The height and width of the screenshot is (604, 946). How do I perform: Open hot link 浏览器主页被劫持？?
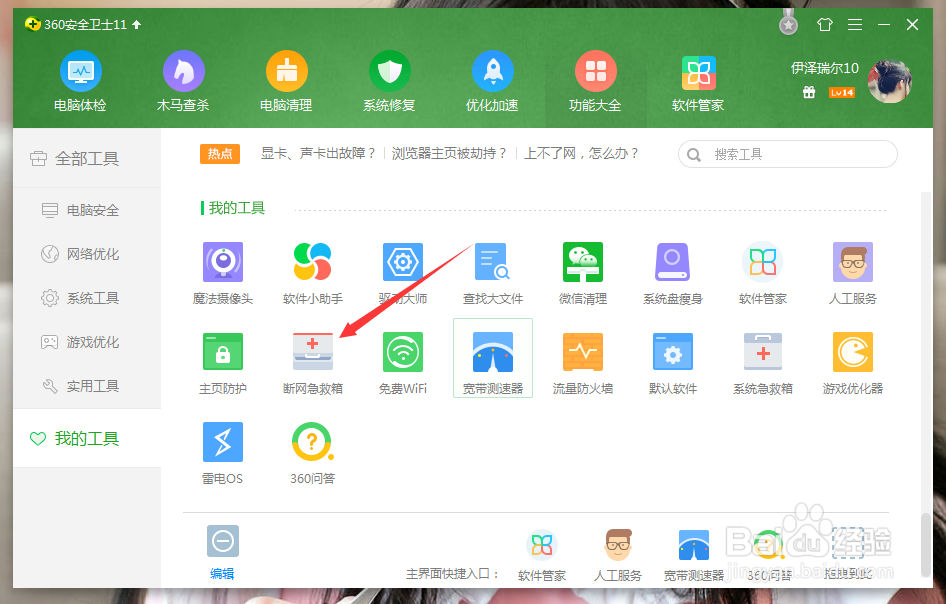[449, 154]
